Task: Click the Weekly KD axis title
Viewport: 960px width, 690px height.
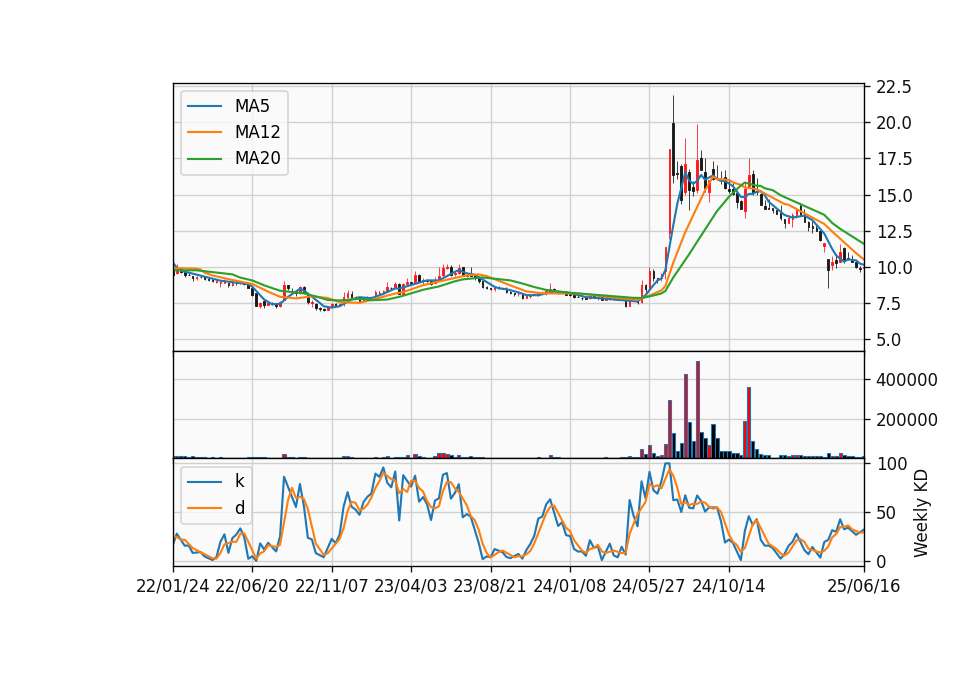Action: click(920, 513)
